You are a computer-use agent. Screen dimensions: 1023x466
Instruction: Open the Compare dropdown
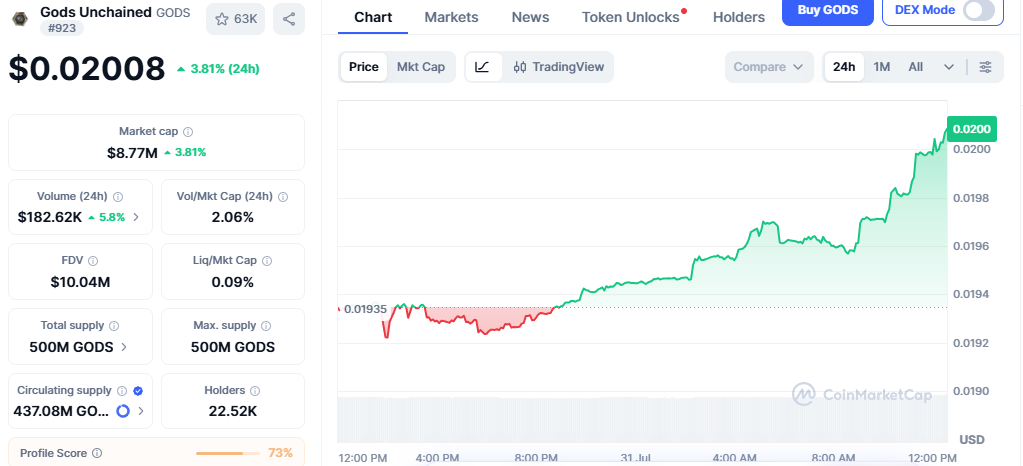tap(769, 67)
